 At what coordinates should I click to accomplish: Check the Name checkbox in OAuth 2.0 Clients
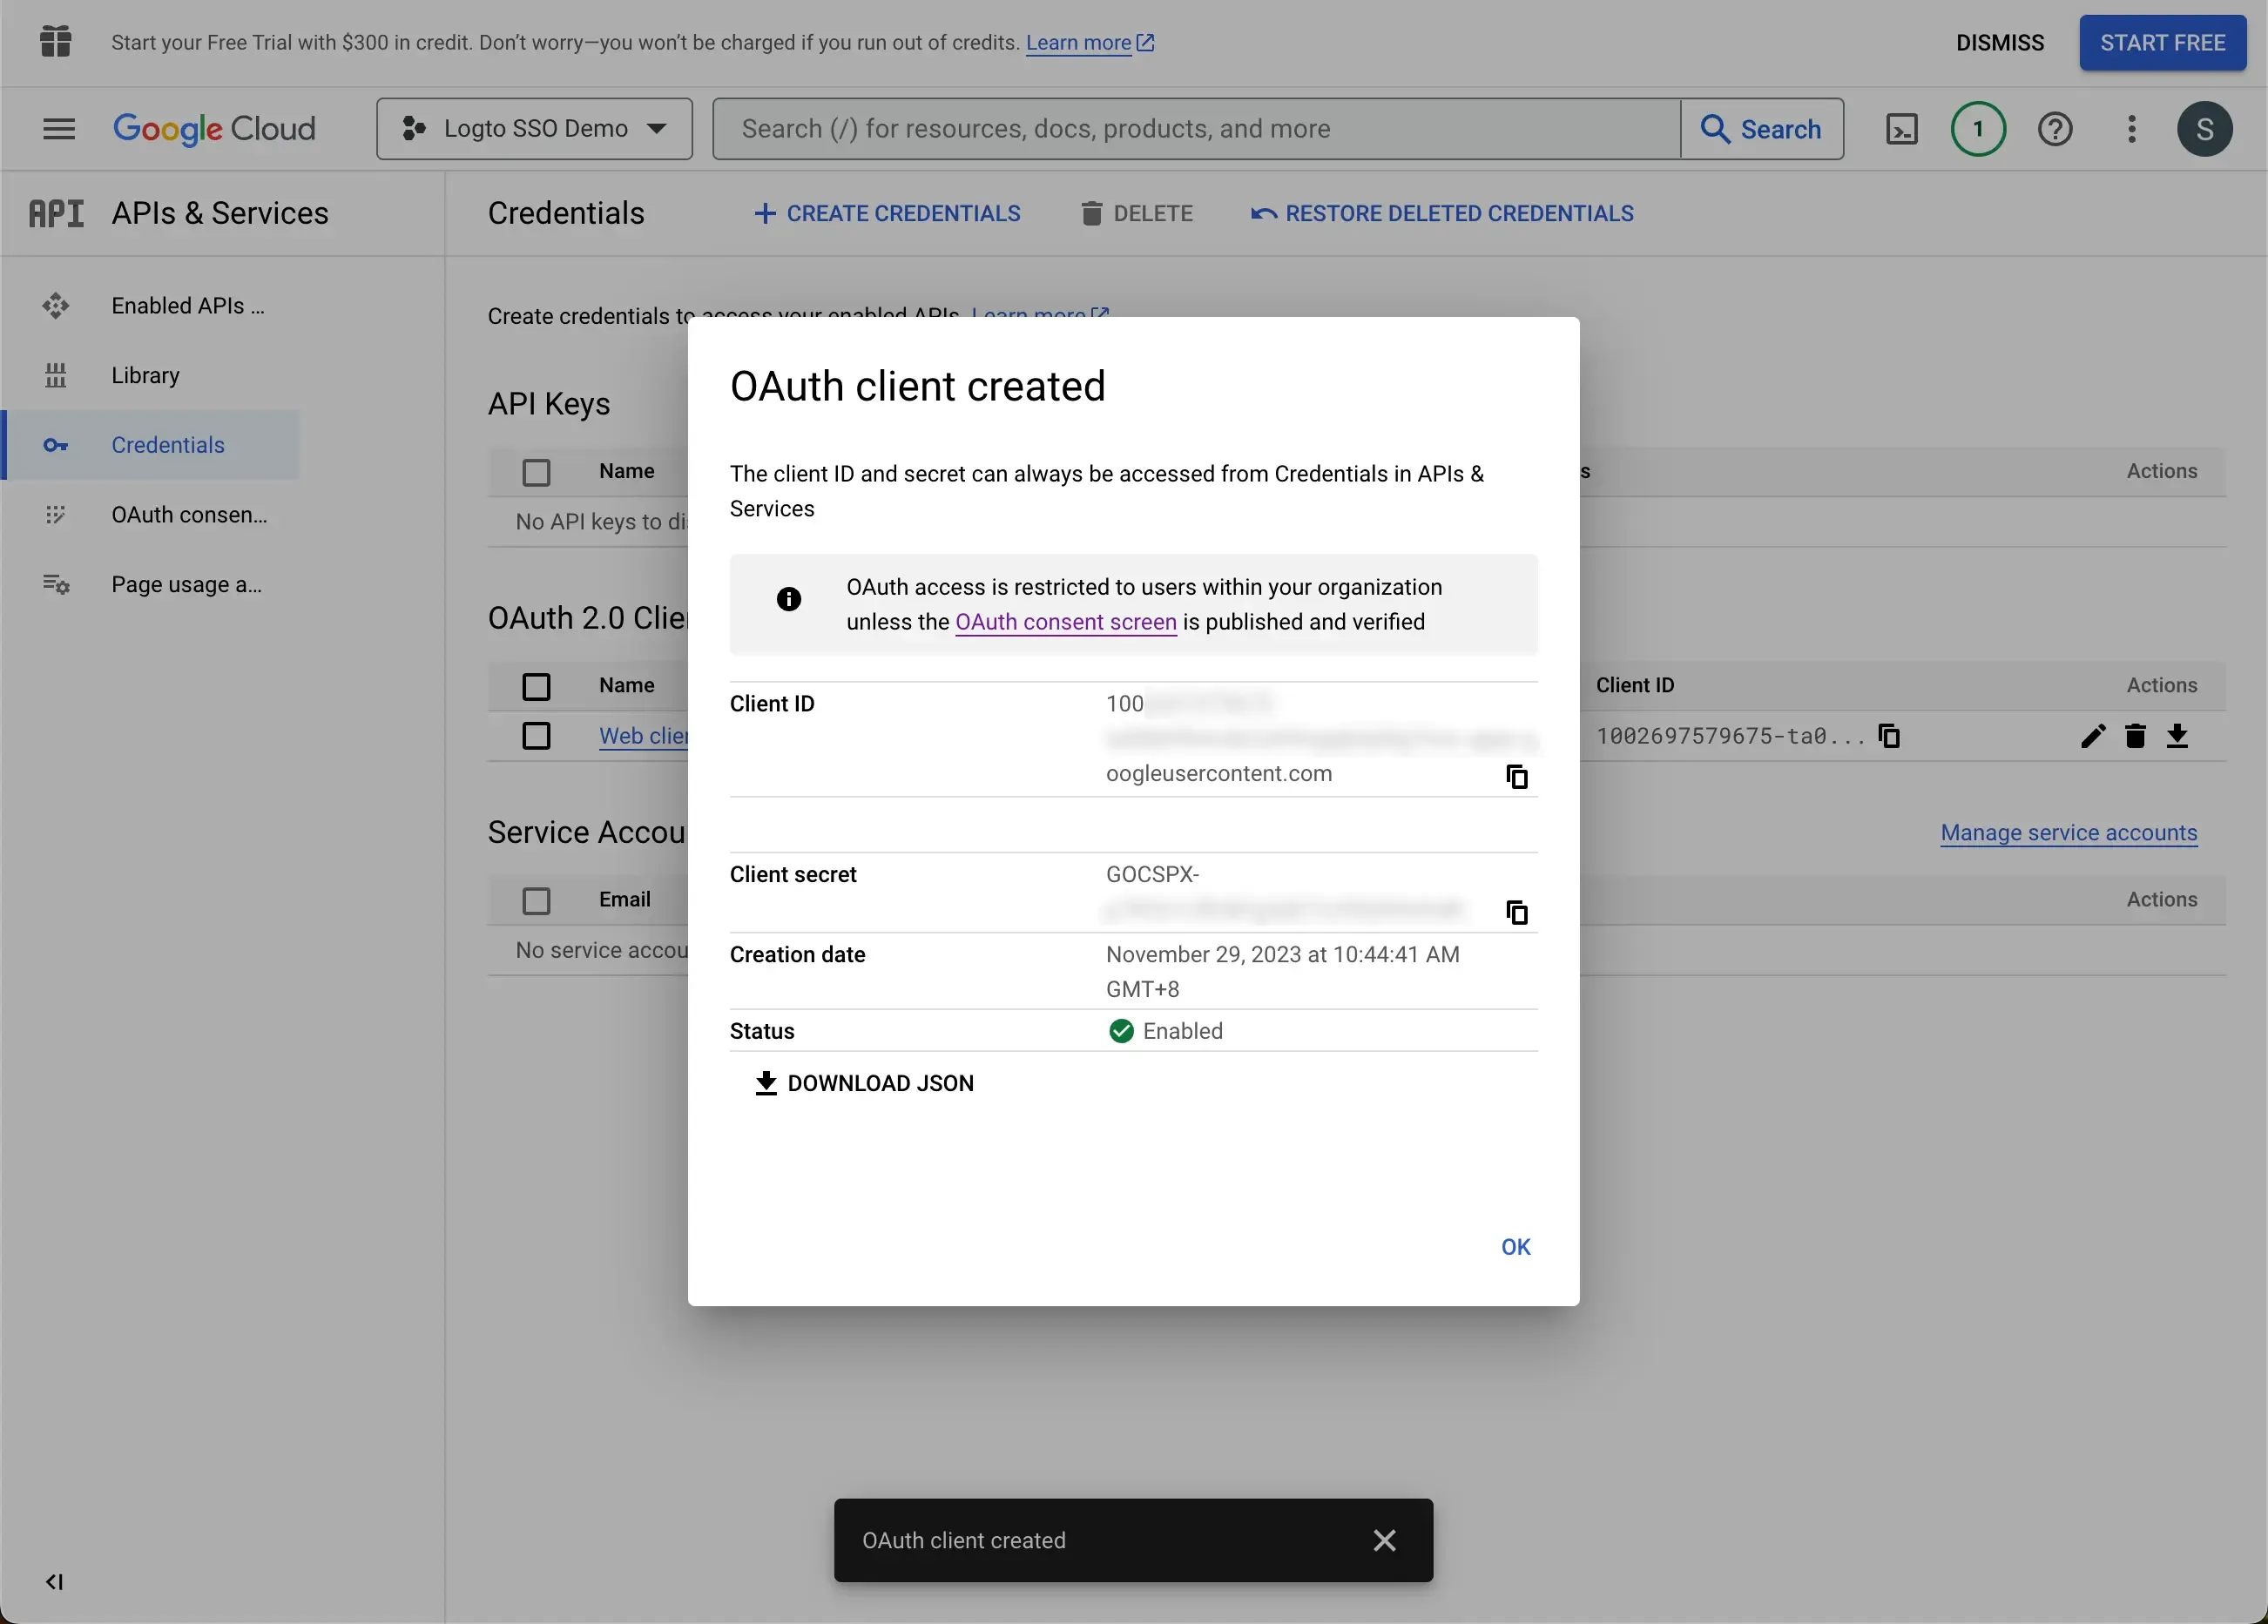point(537,685)
